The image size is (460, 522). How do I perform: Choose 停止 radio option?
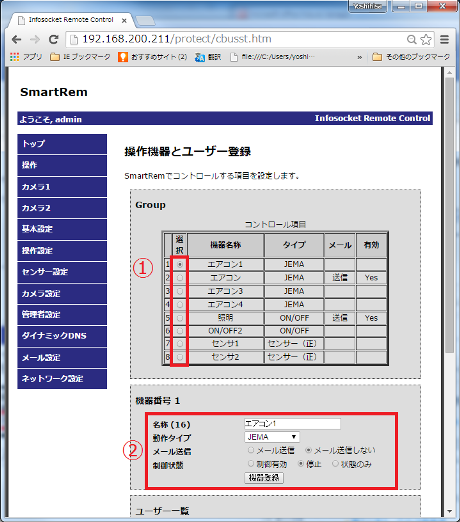[x=301, y=464]
